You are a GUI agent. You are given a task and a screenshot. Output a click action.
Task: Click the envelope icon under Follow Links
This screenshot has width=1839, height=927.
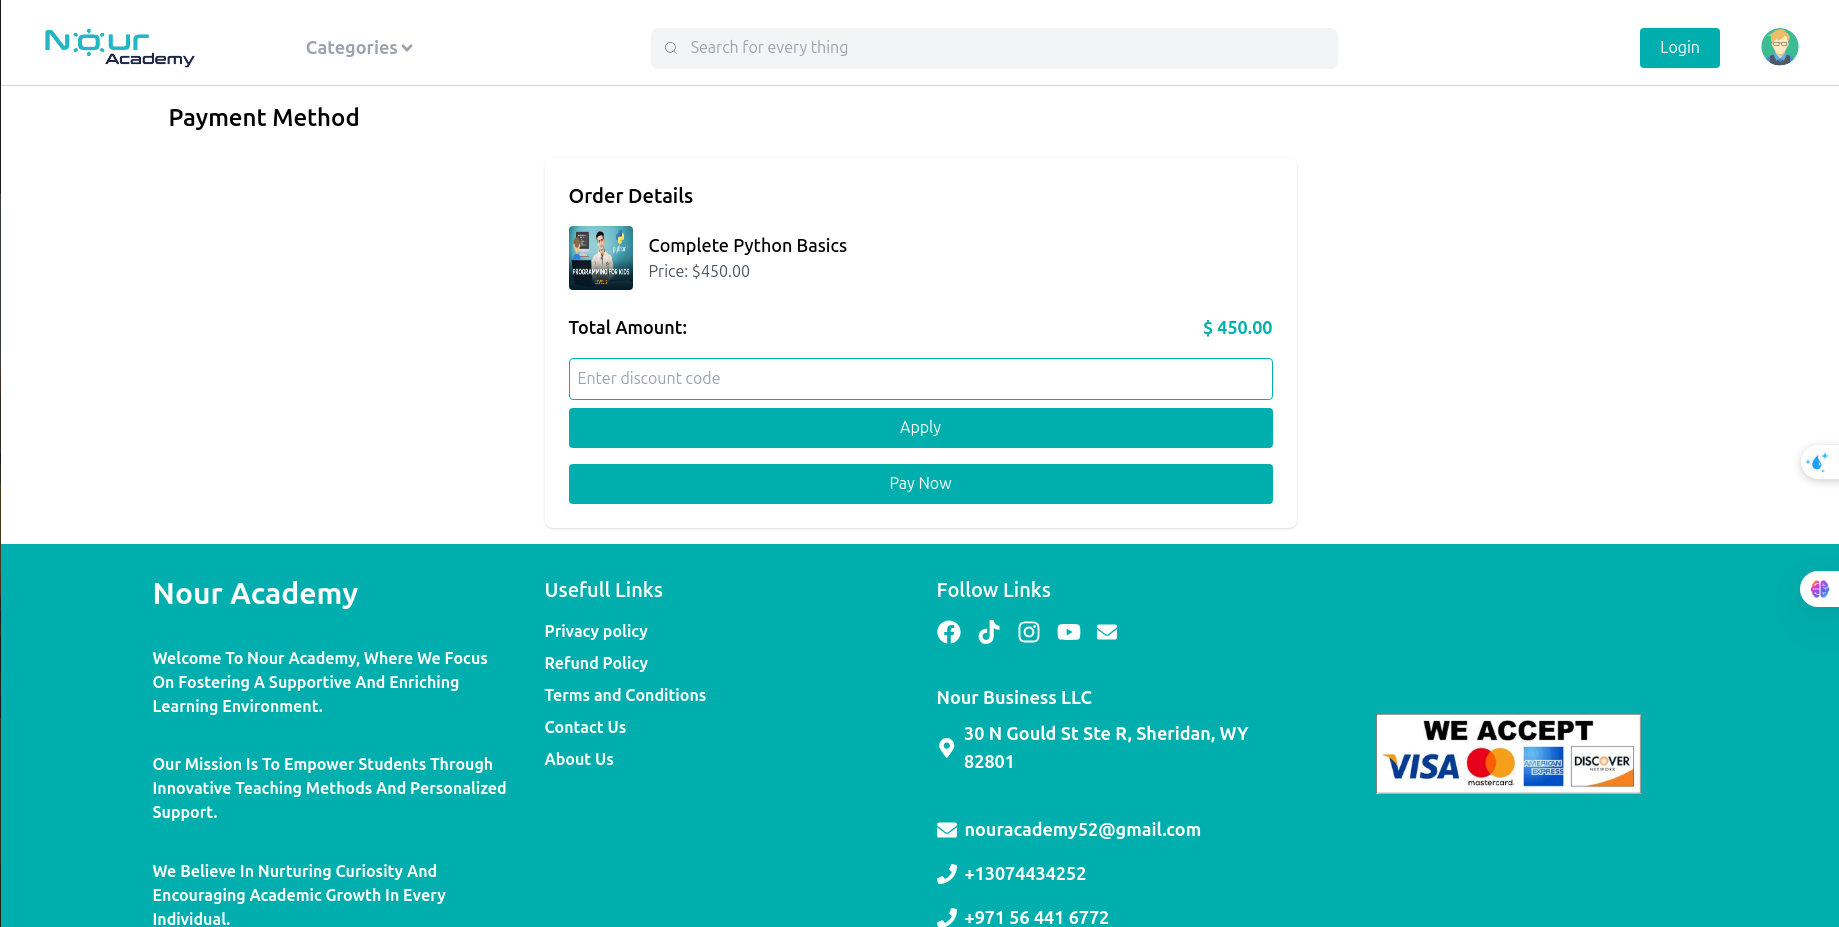click(x=1106, y=632)
